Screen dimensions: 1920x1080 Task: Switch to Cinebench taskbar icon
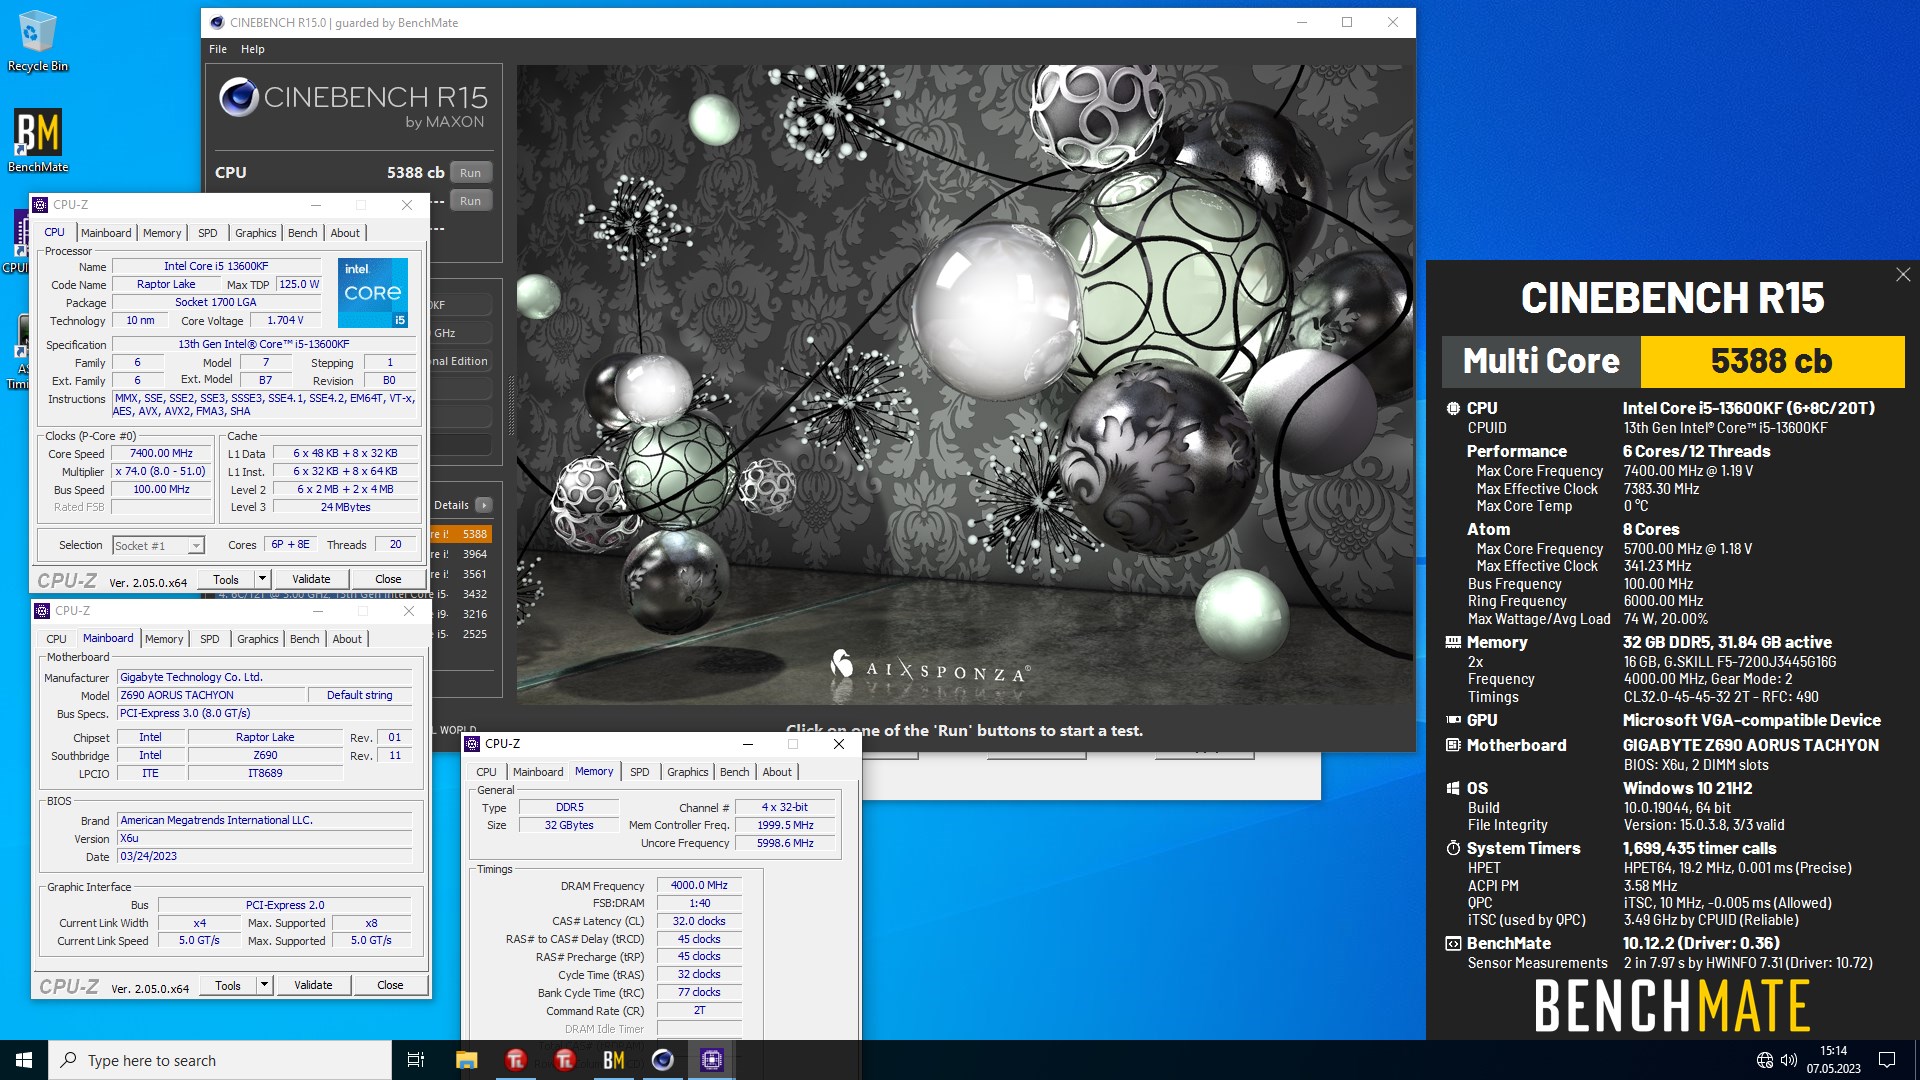tap(663, 1060)
